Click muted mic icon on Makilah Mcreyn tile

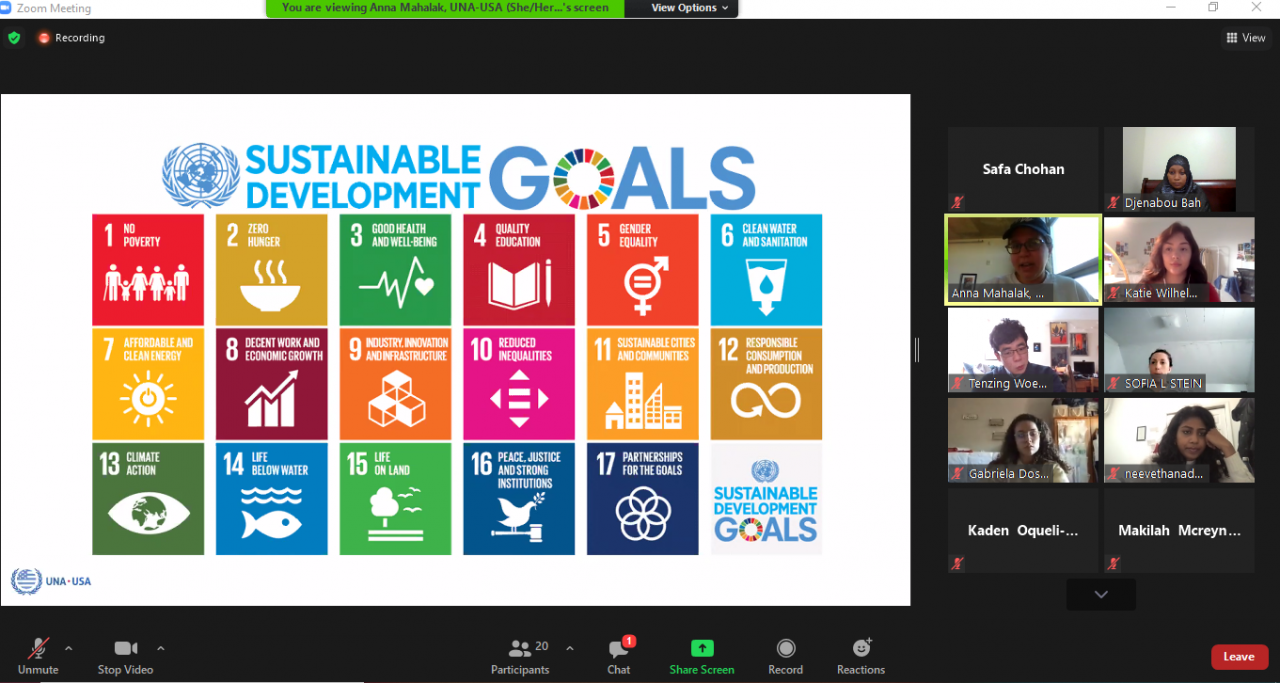(x=1114, y=564)
